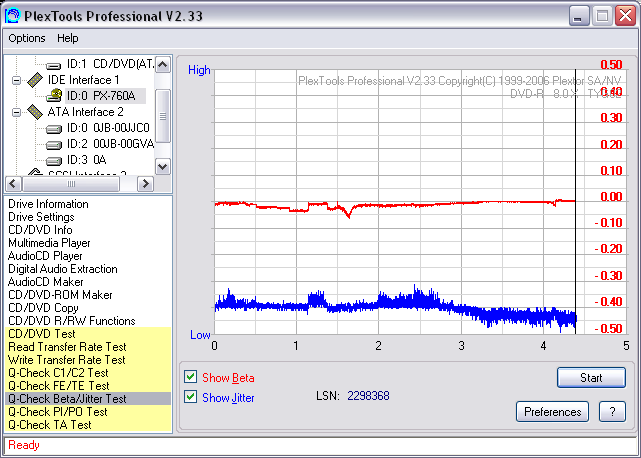Click the device tree scroll right arrow
Image resolution: width=641 pixels, height=458 pixels.
tap(145, 184)
